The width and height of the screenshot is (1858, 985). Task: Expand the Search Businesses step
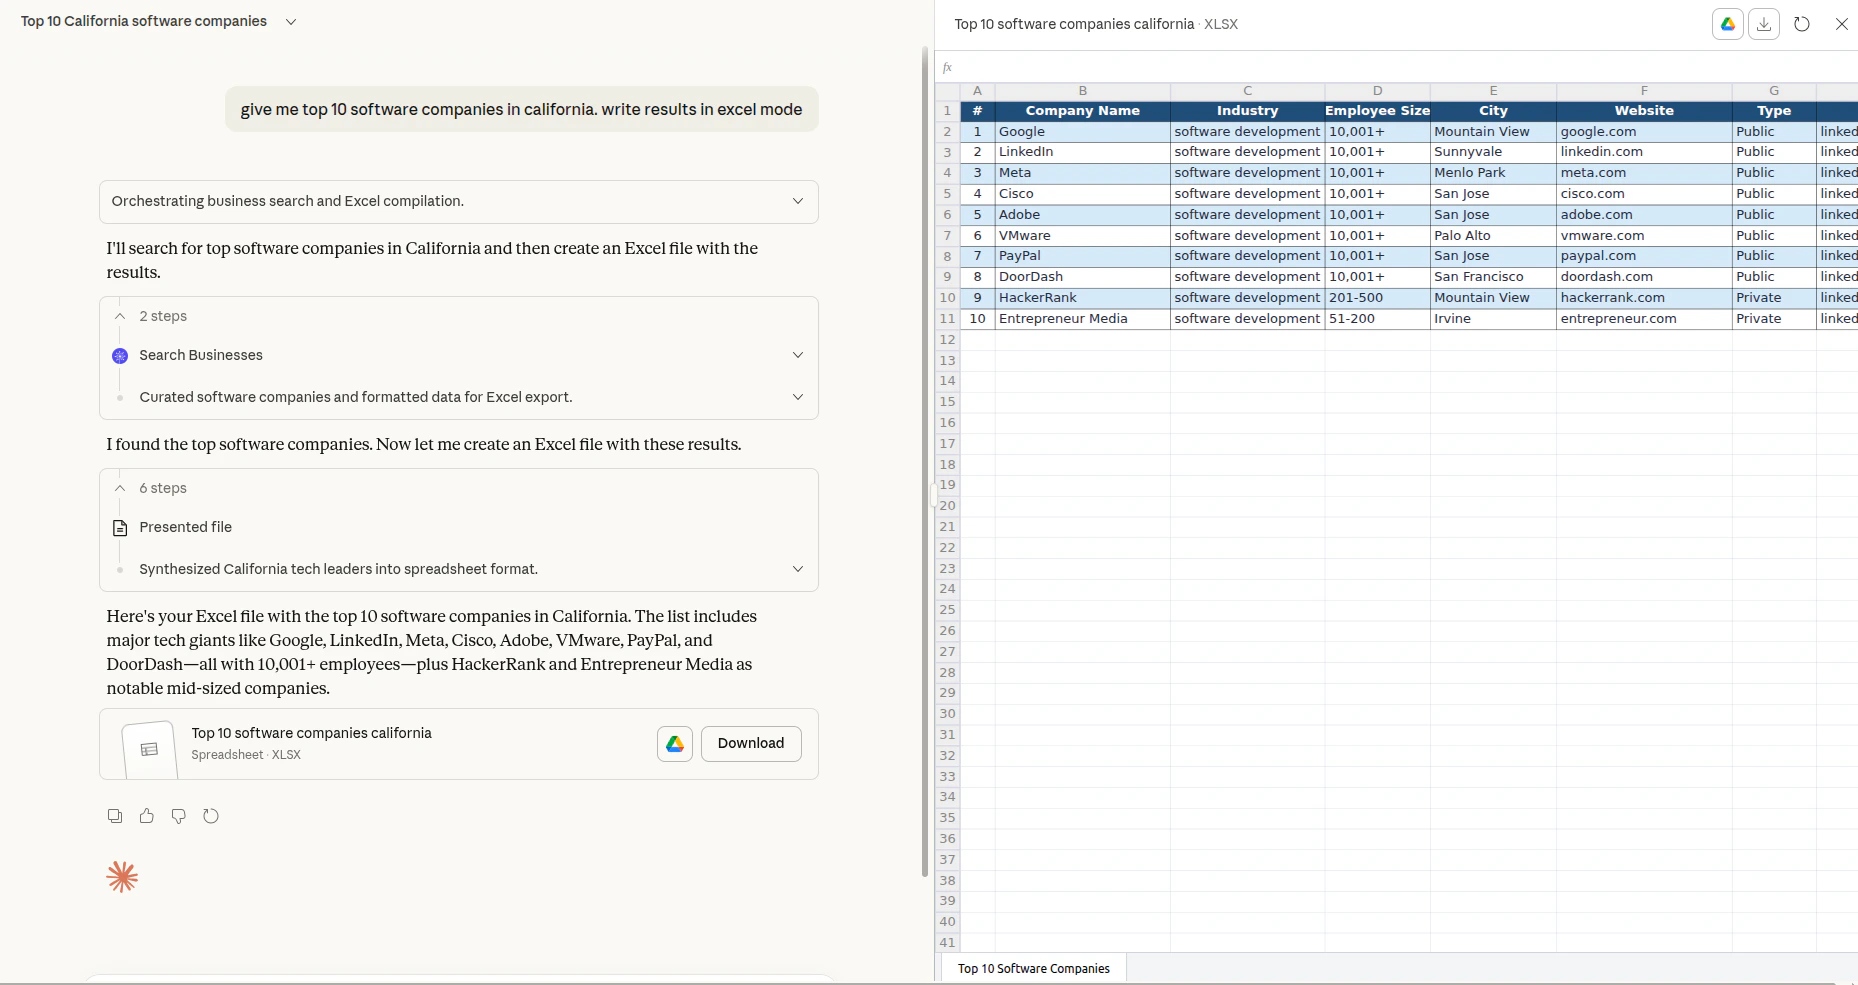[459, 355]
